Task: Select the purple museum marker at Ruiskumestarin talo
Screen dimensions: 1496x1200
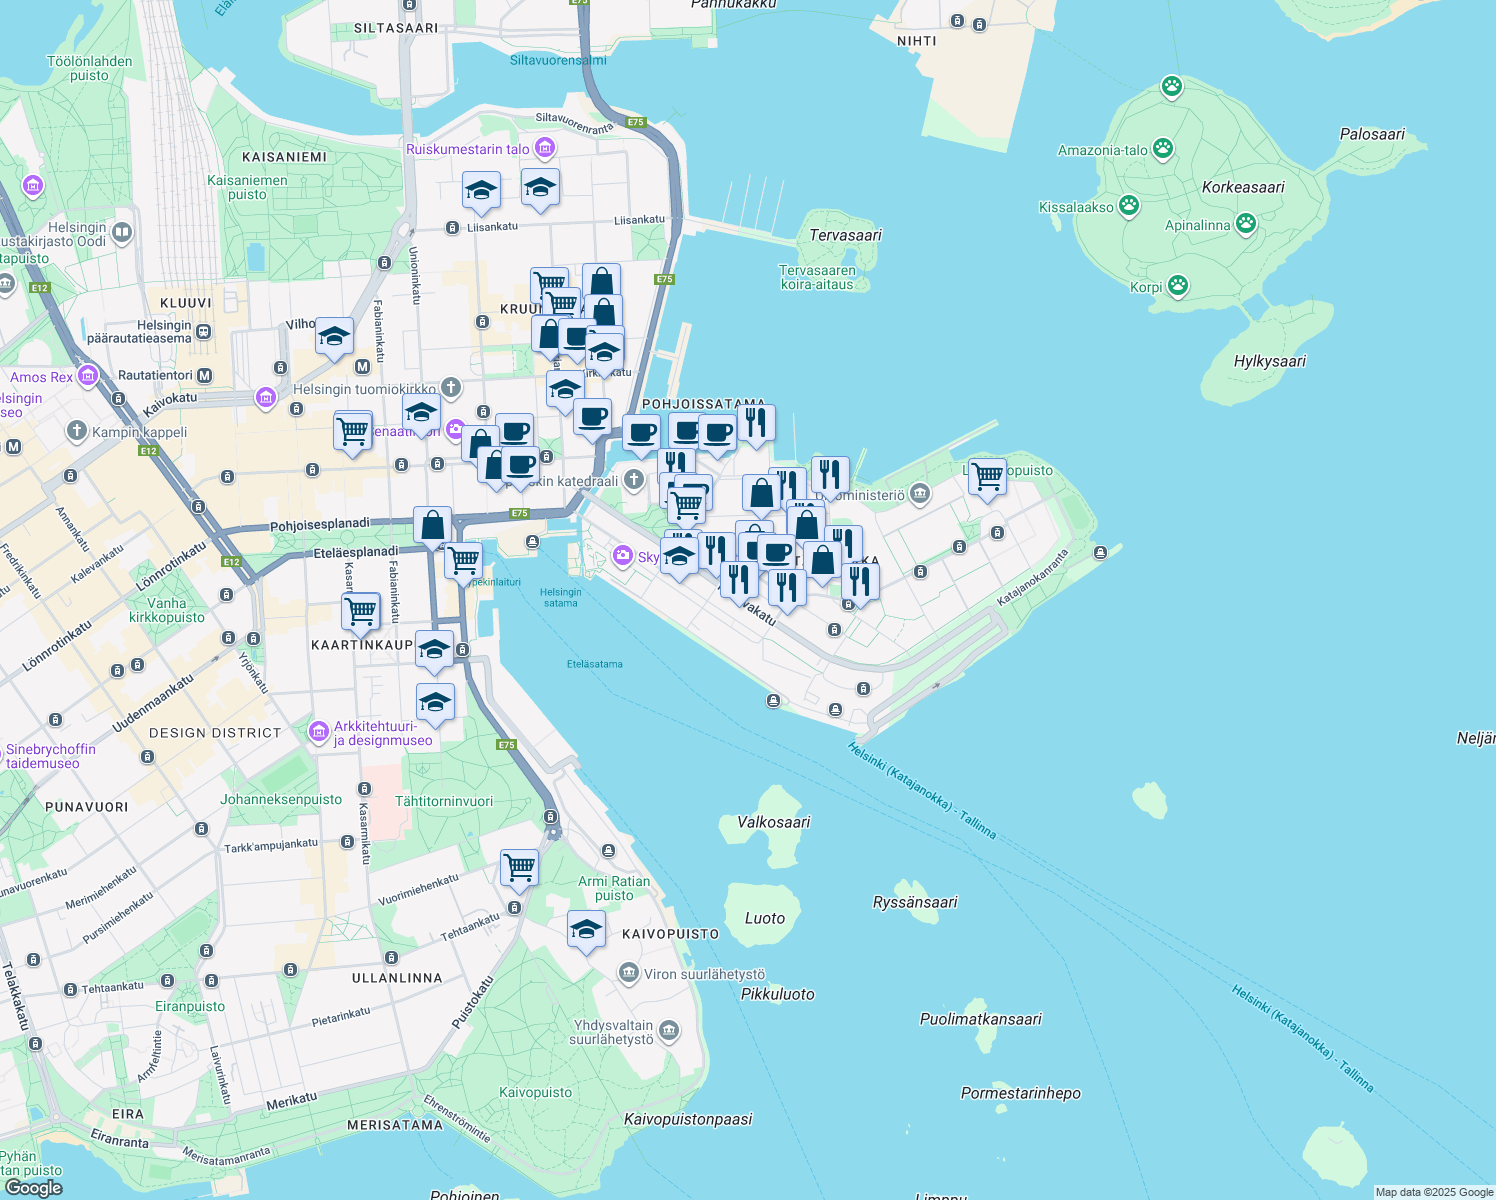Action: [x=543, y=148]
